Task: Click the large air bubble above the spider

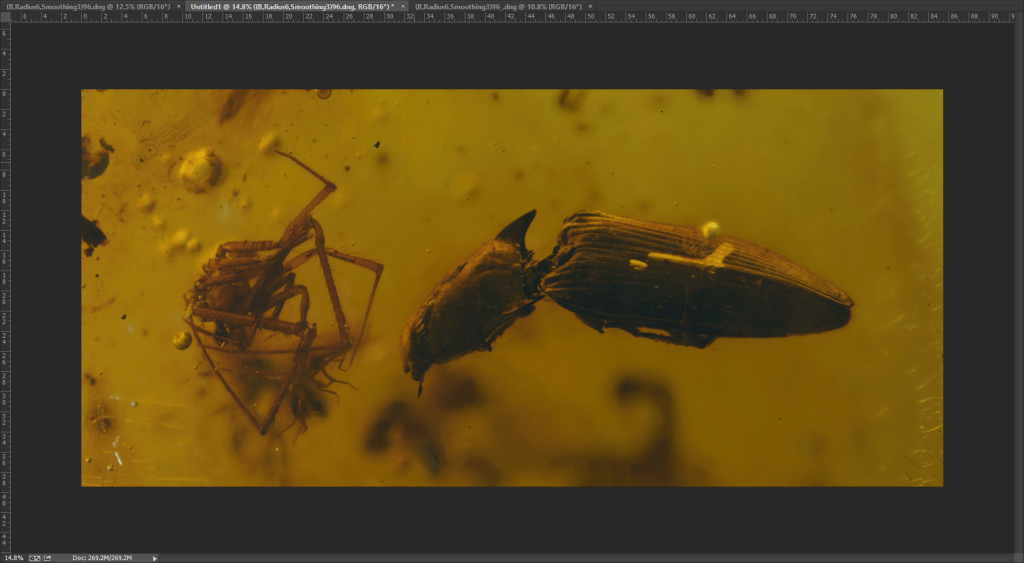Action: pyautogui.click(x=199, y=168)
